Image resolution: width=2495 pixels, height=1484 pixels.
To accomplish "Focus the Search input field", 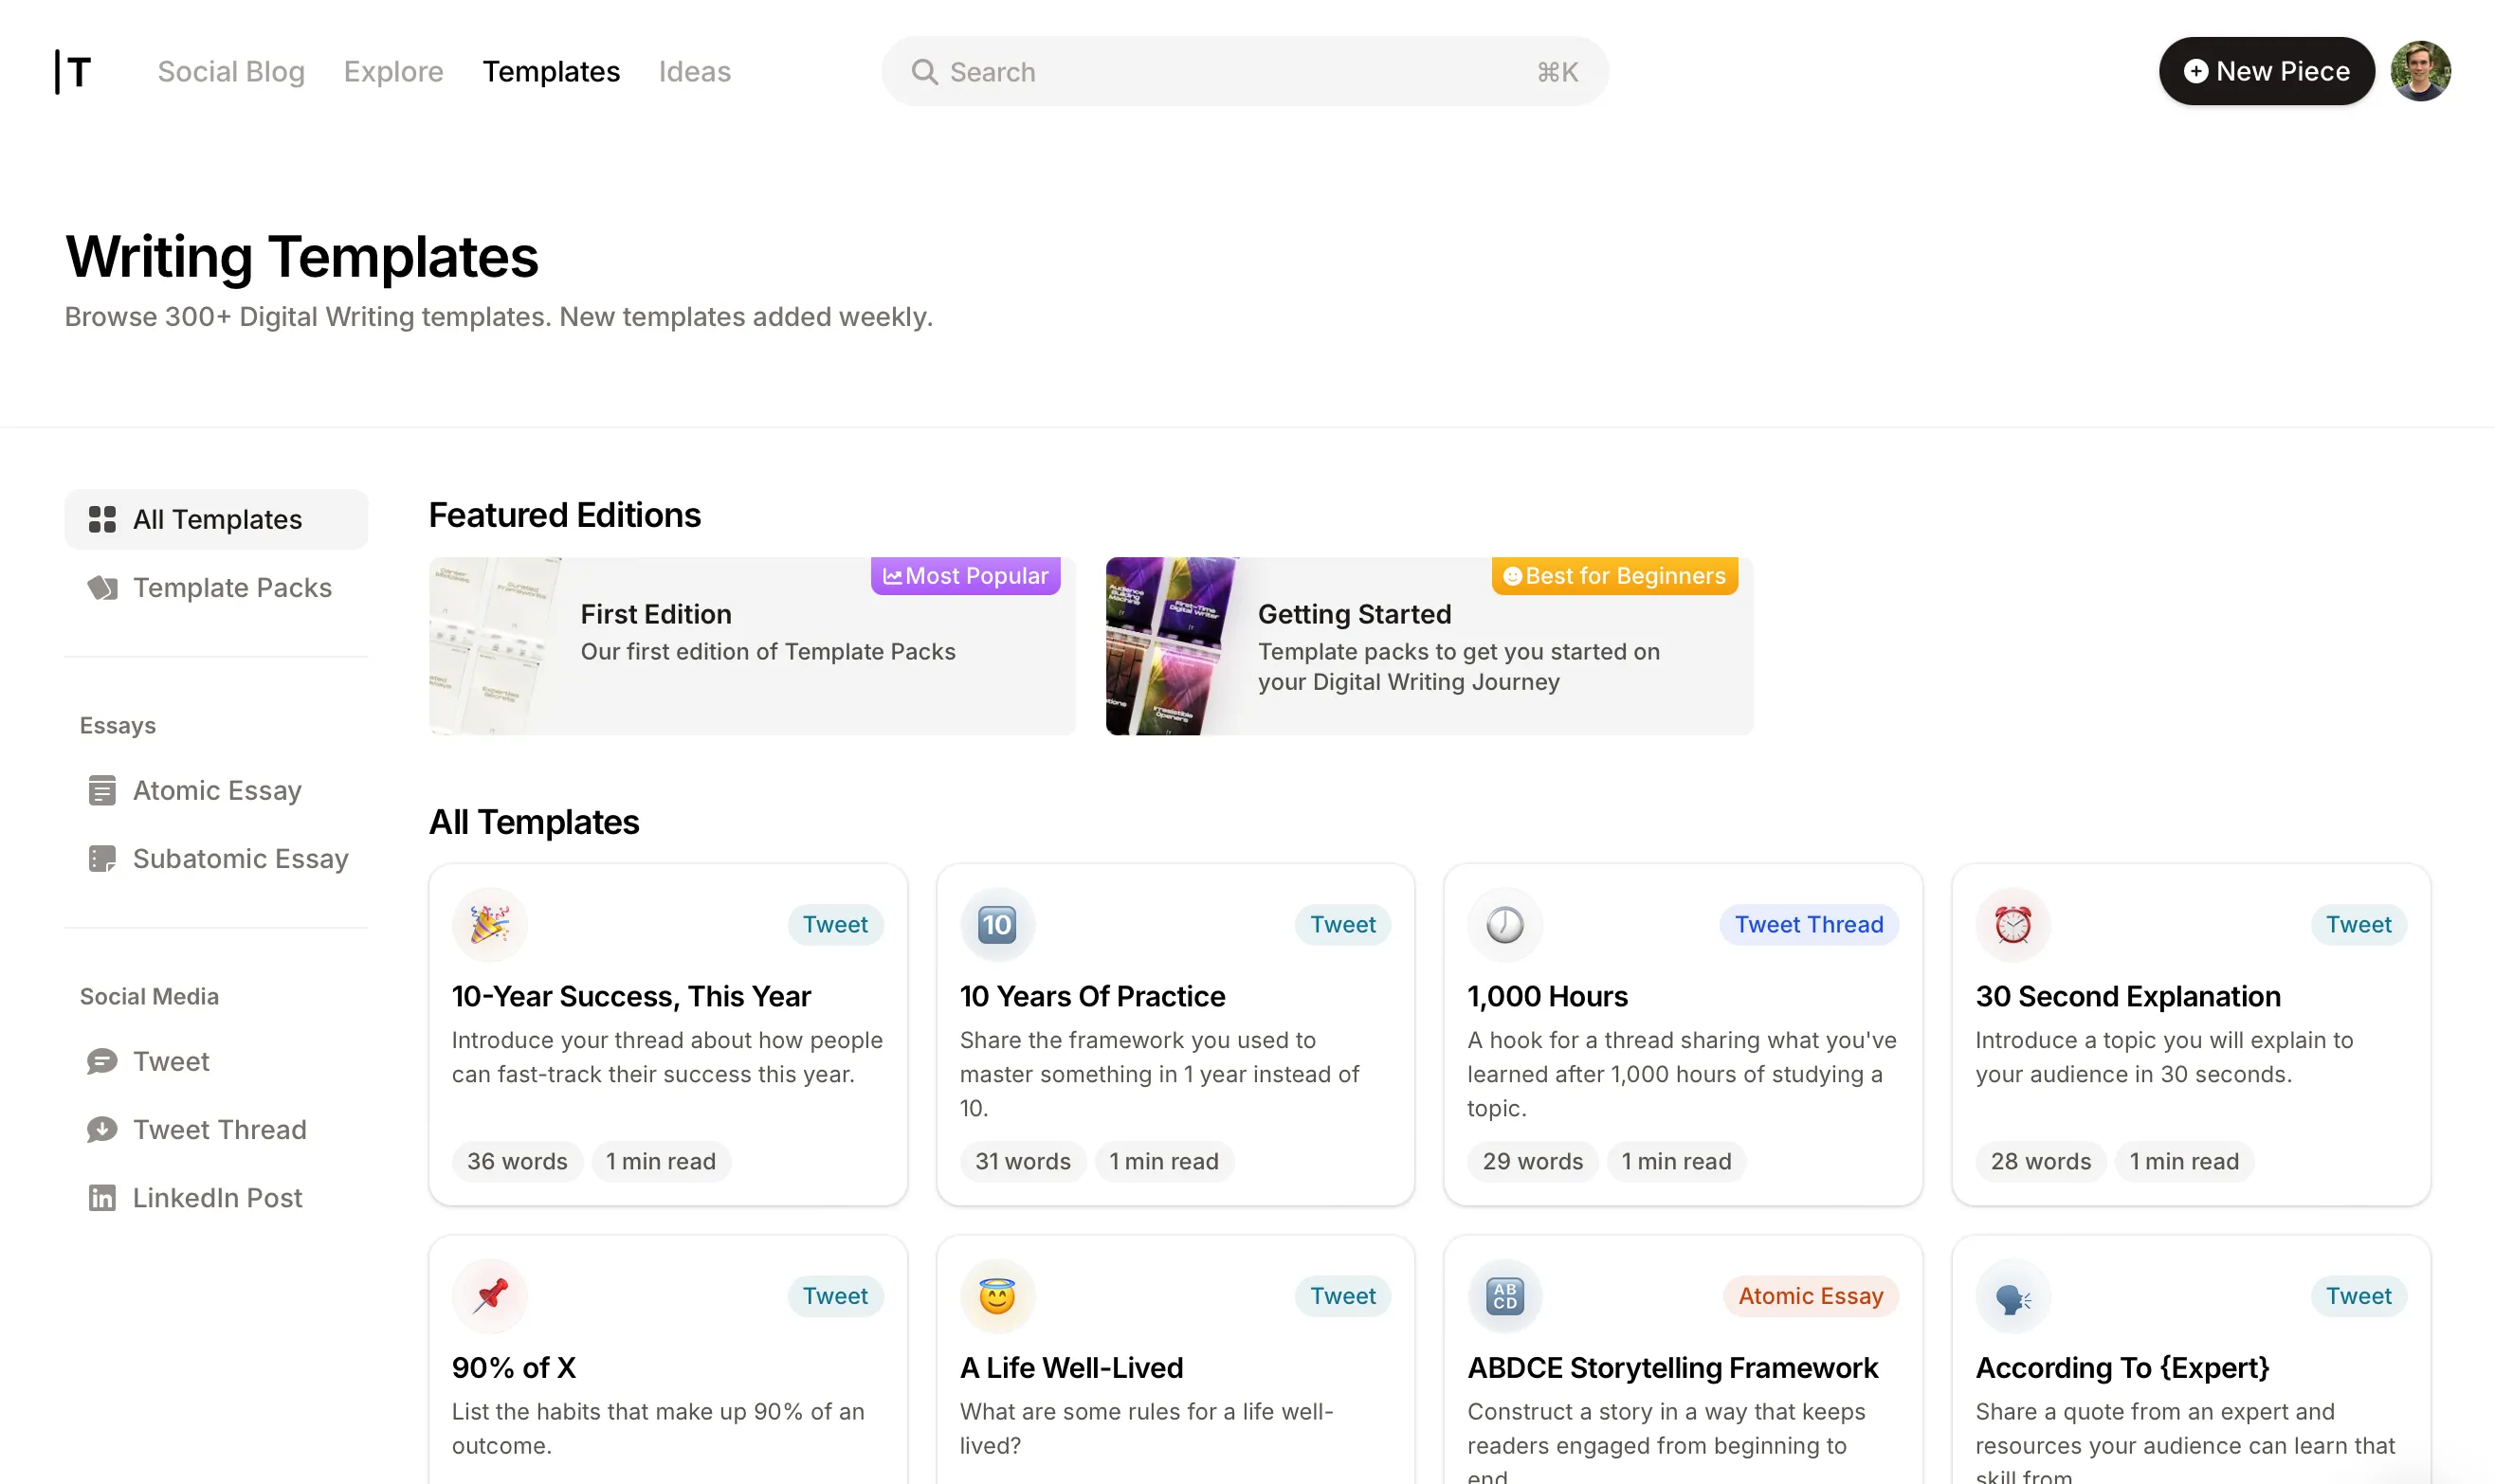I will pos(1240,72).
